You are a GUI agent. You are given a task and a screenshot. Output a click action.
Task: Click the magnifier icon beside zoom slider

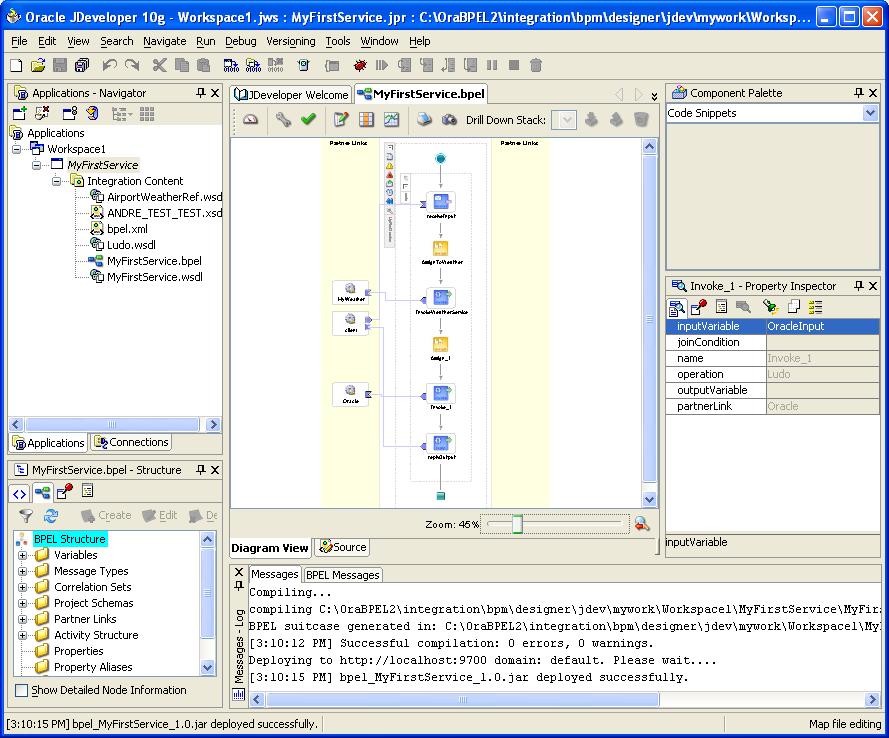click(x=641, y=524)
